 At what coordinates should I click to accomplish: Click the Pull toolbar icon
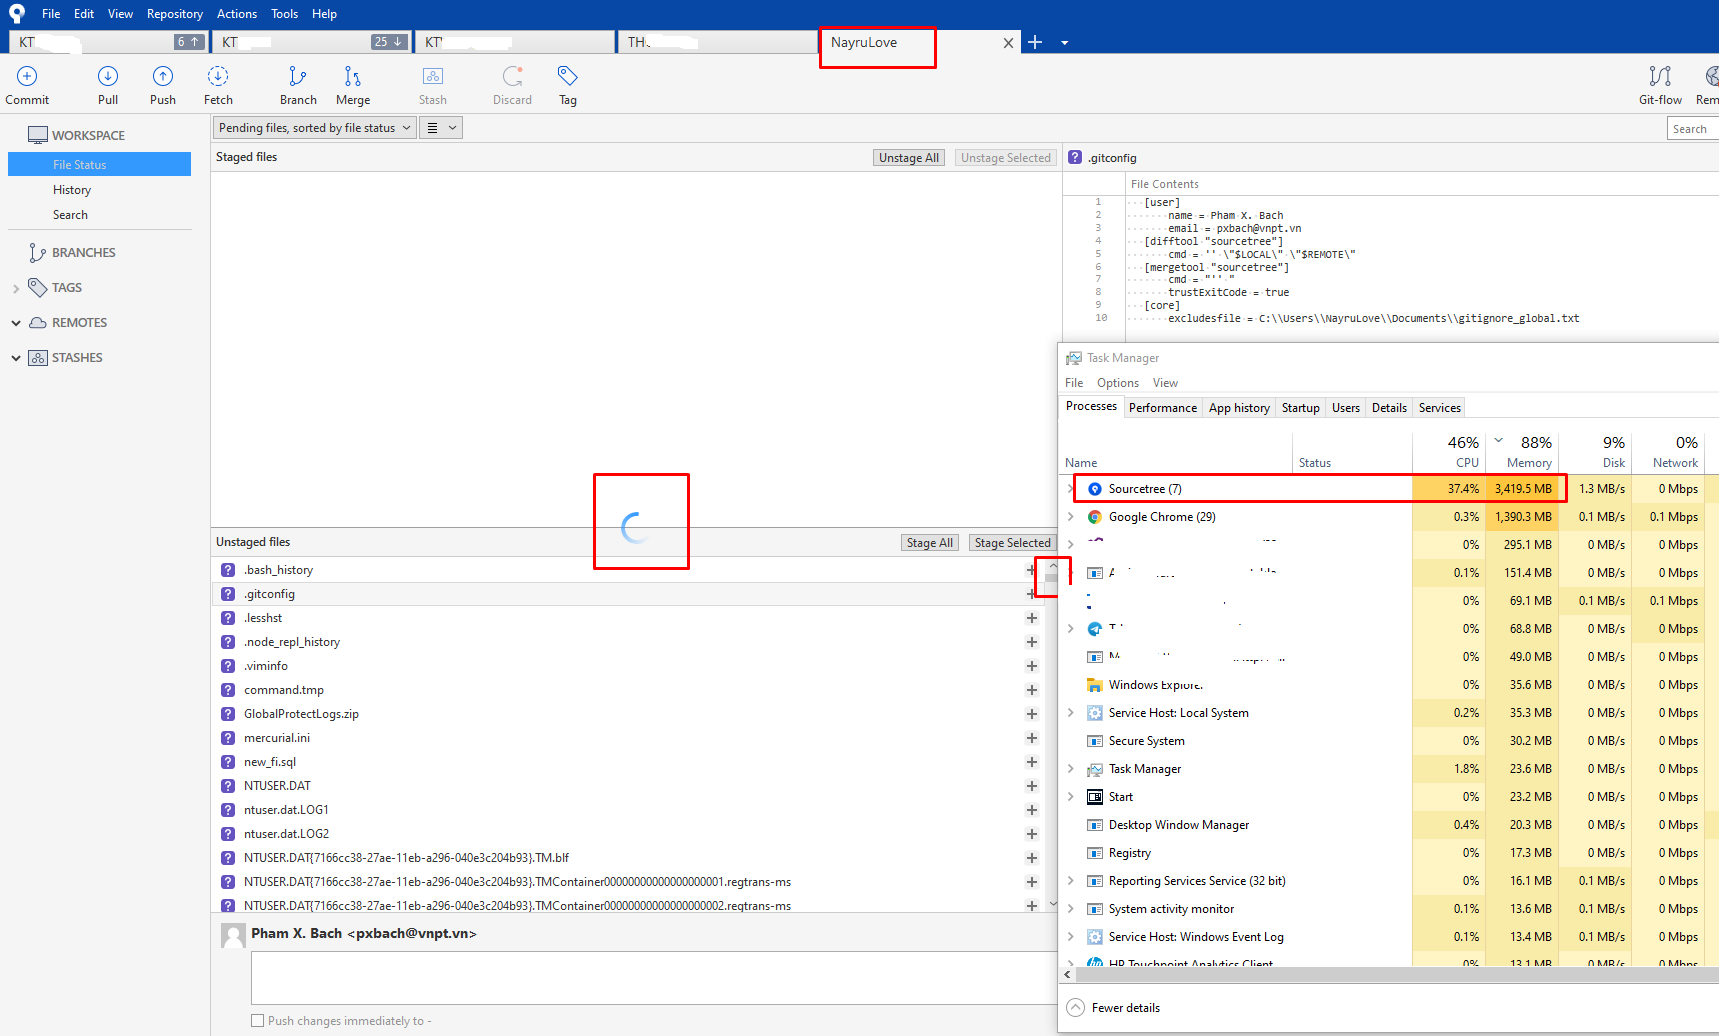coord(108,76)
